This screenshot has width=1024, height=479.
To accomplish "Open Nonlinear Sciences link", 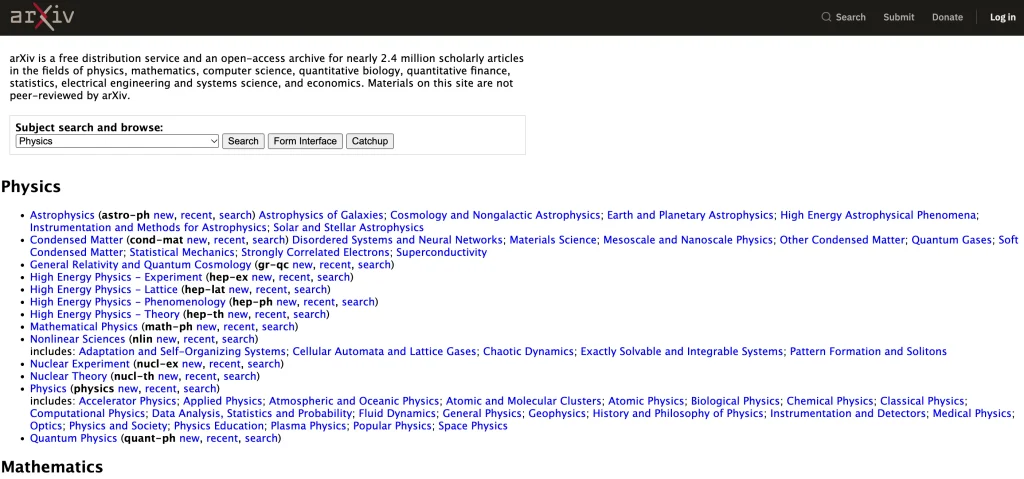I will click(77, 339).
